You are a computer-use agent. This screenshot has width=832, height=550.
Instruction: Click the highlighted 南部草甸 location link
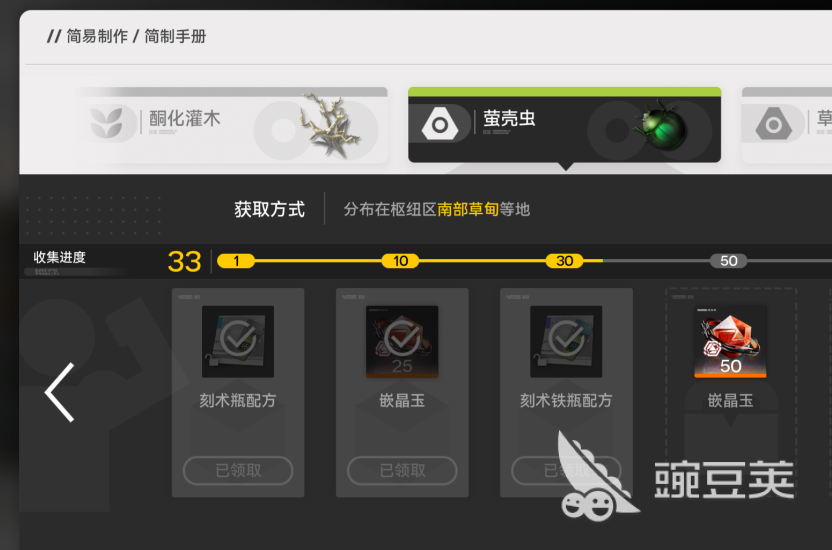coord(468,209)
